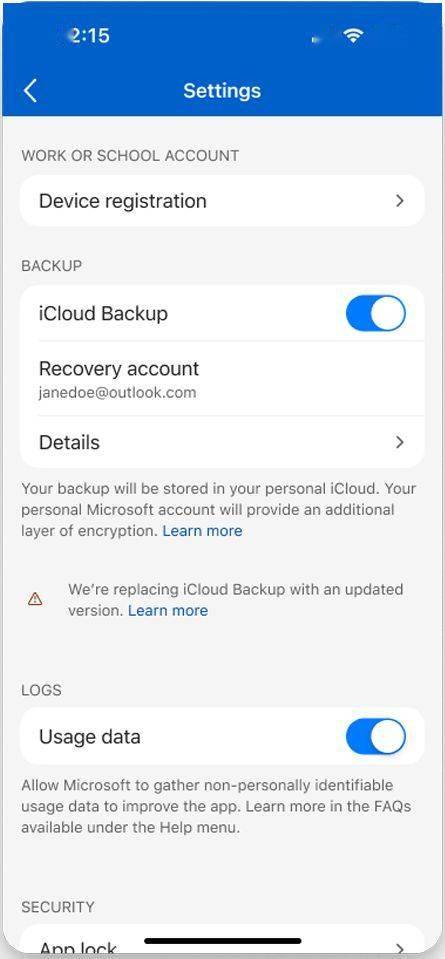Turn off Usage data switch
445x959 pixels.
point(375,736)
